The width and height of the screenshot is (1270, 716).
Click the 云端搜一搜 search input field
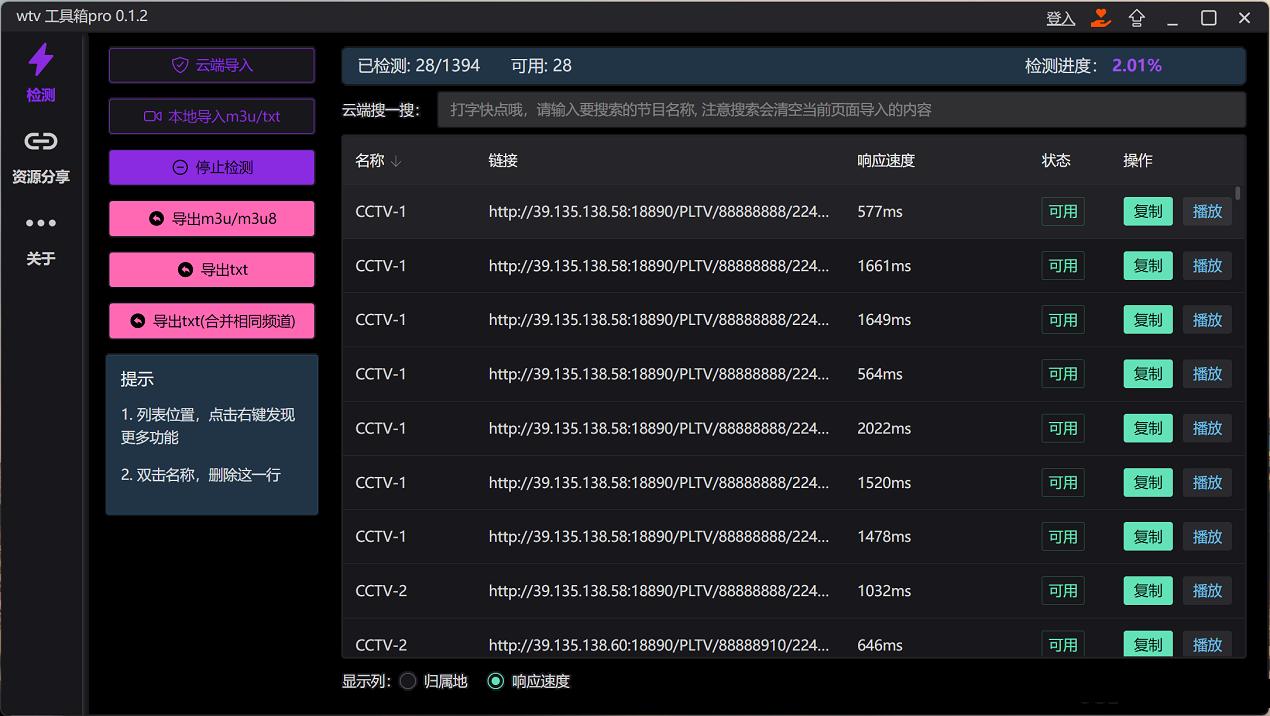click(x=840, y=110)
